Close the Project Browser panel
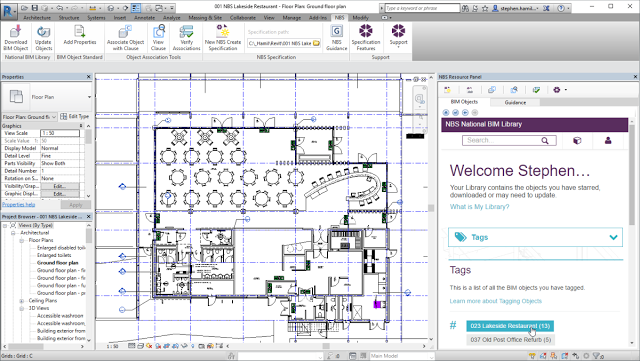The height and width of the screenshot is (361, 640). tap(89, 216)
